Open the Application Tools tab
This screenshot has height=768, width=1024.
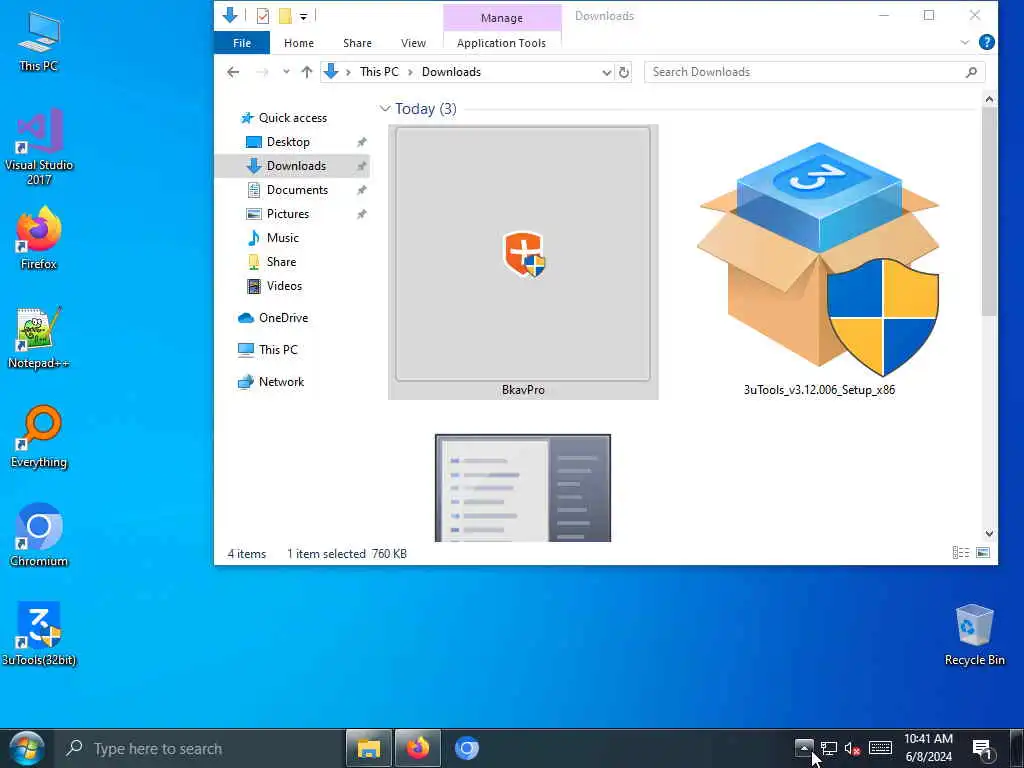502,43
